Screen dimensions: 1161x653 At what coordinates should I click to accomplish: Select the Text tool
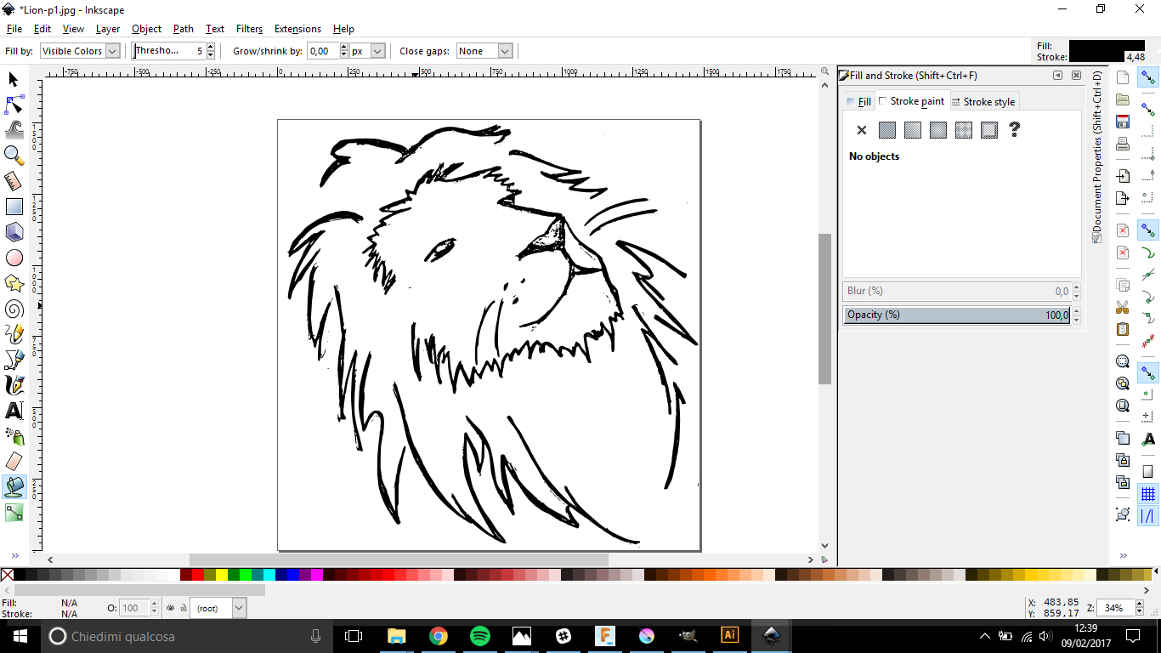(x=13, y=411)
